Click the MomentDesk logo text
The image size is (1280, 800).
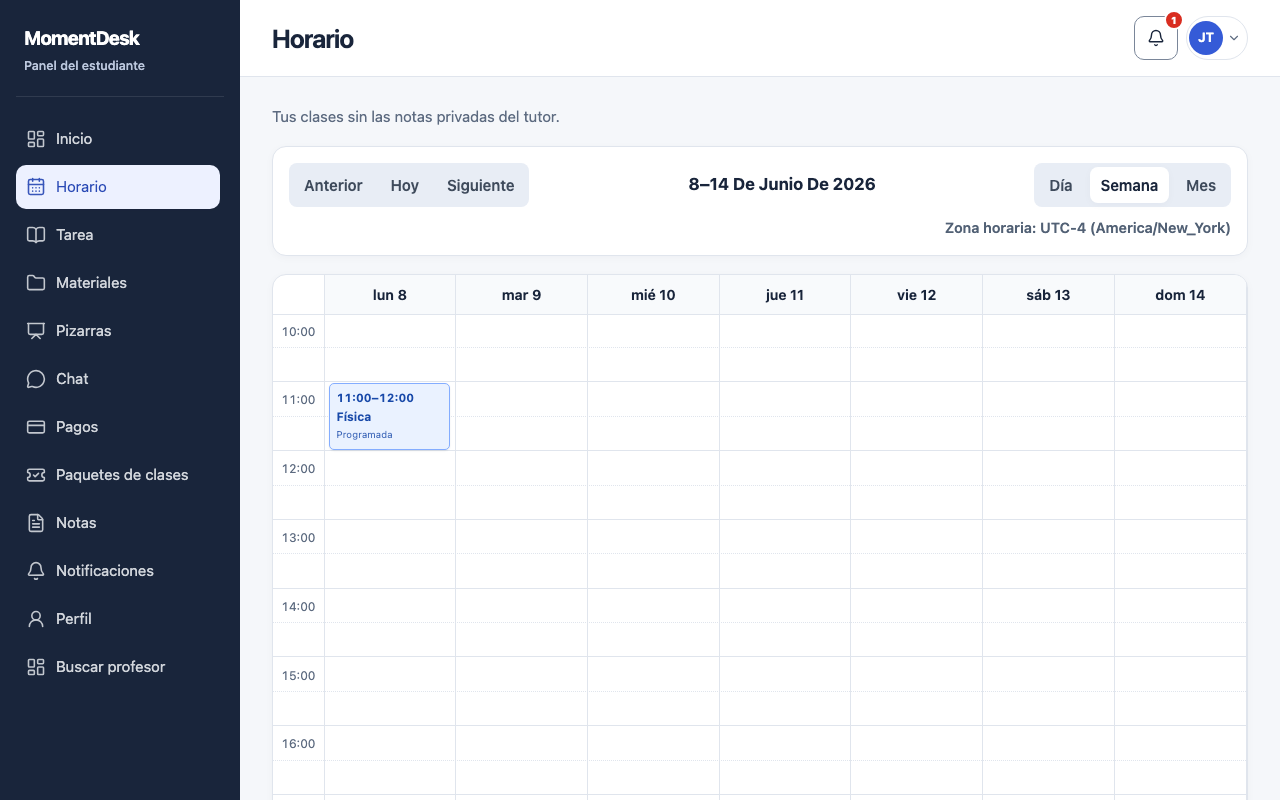tap(82, 38)
